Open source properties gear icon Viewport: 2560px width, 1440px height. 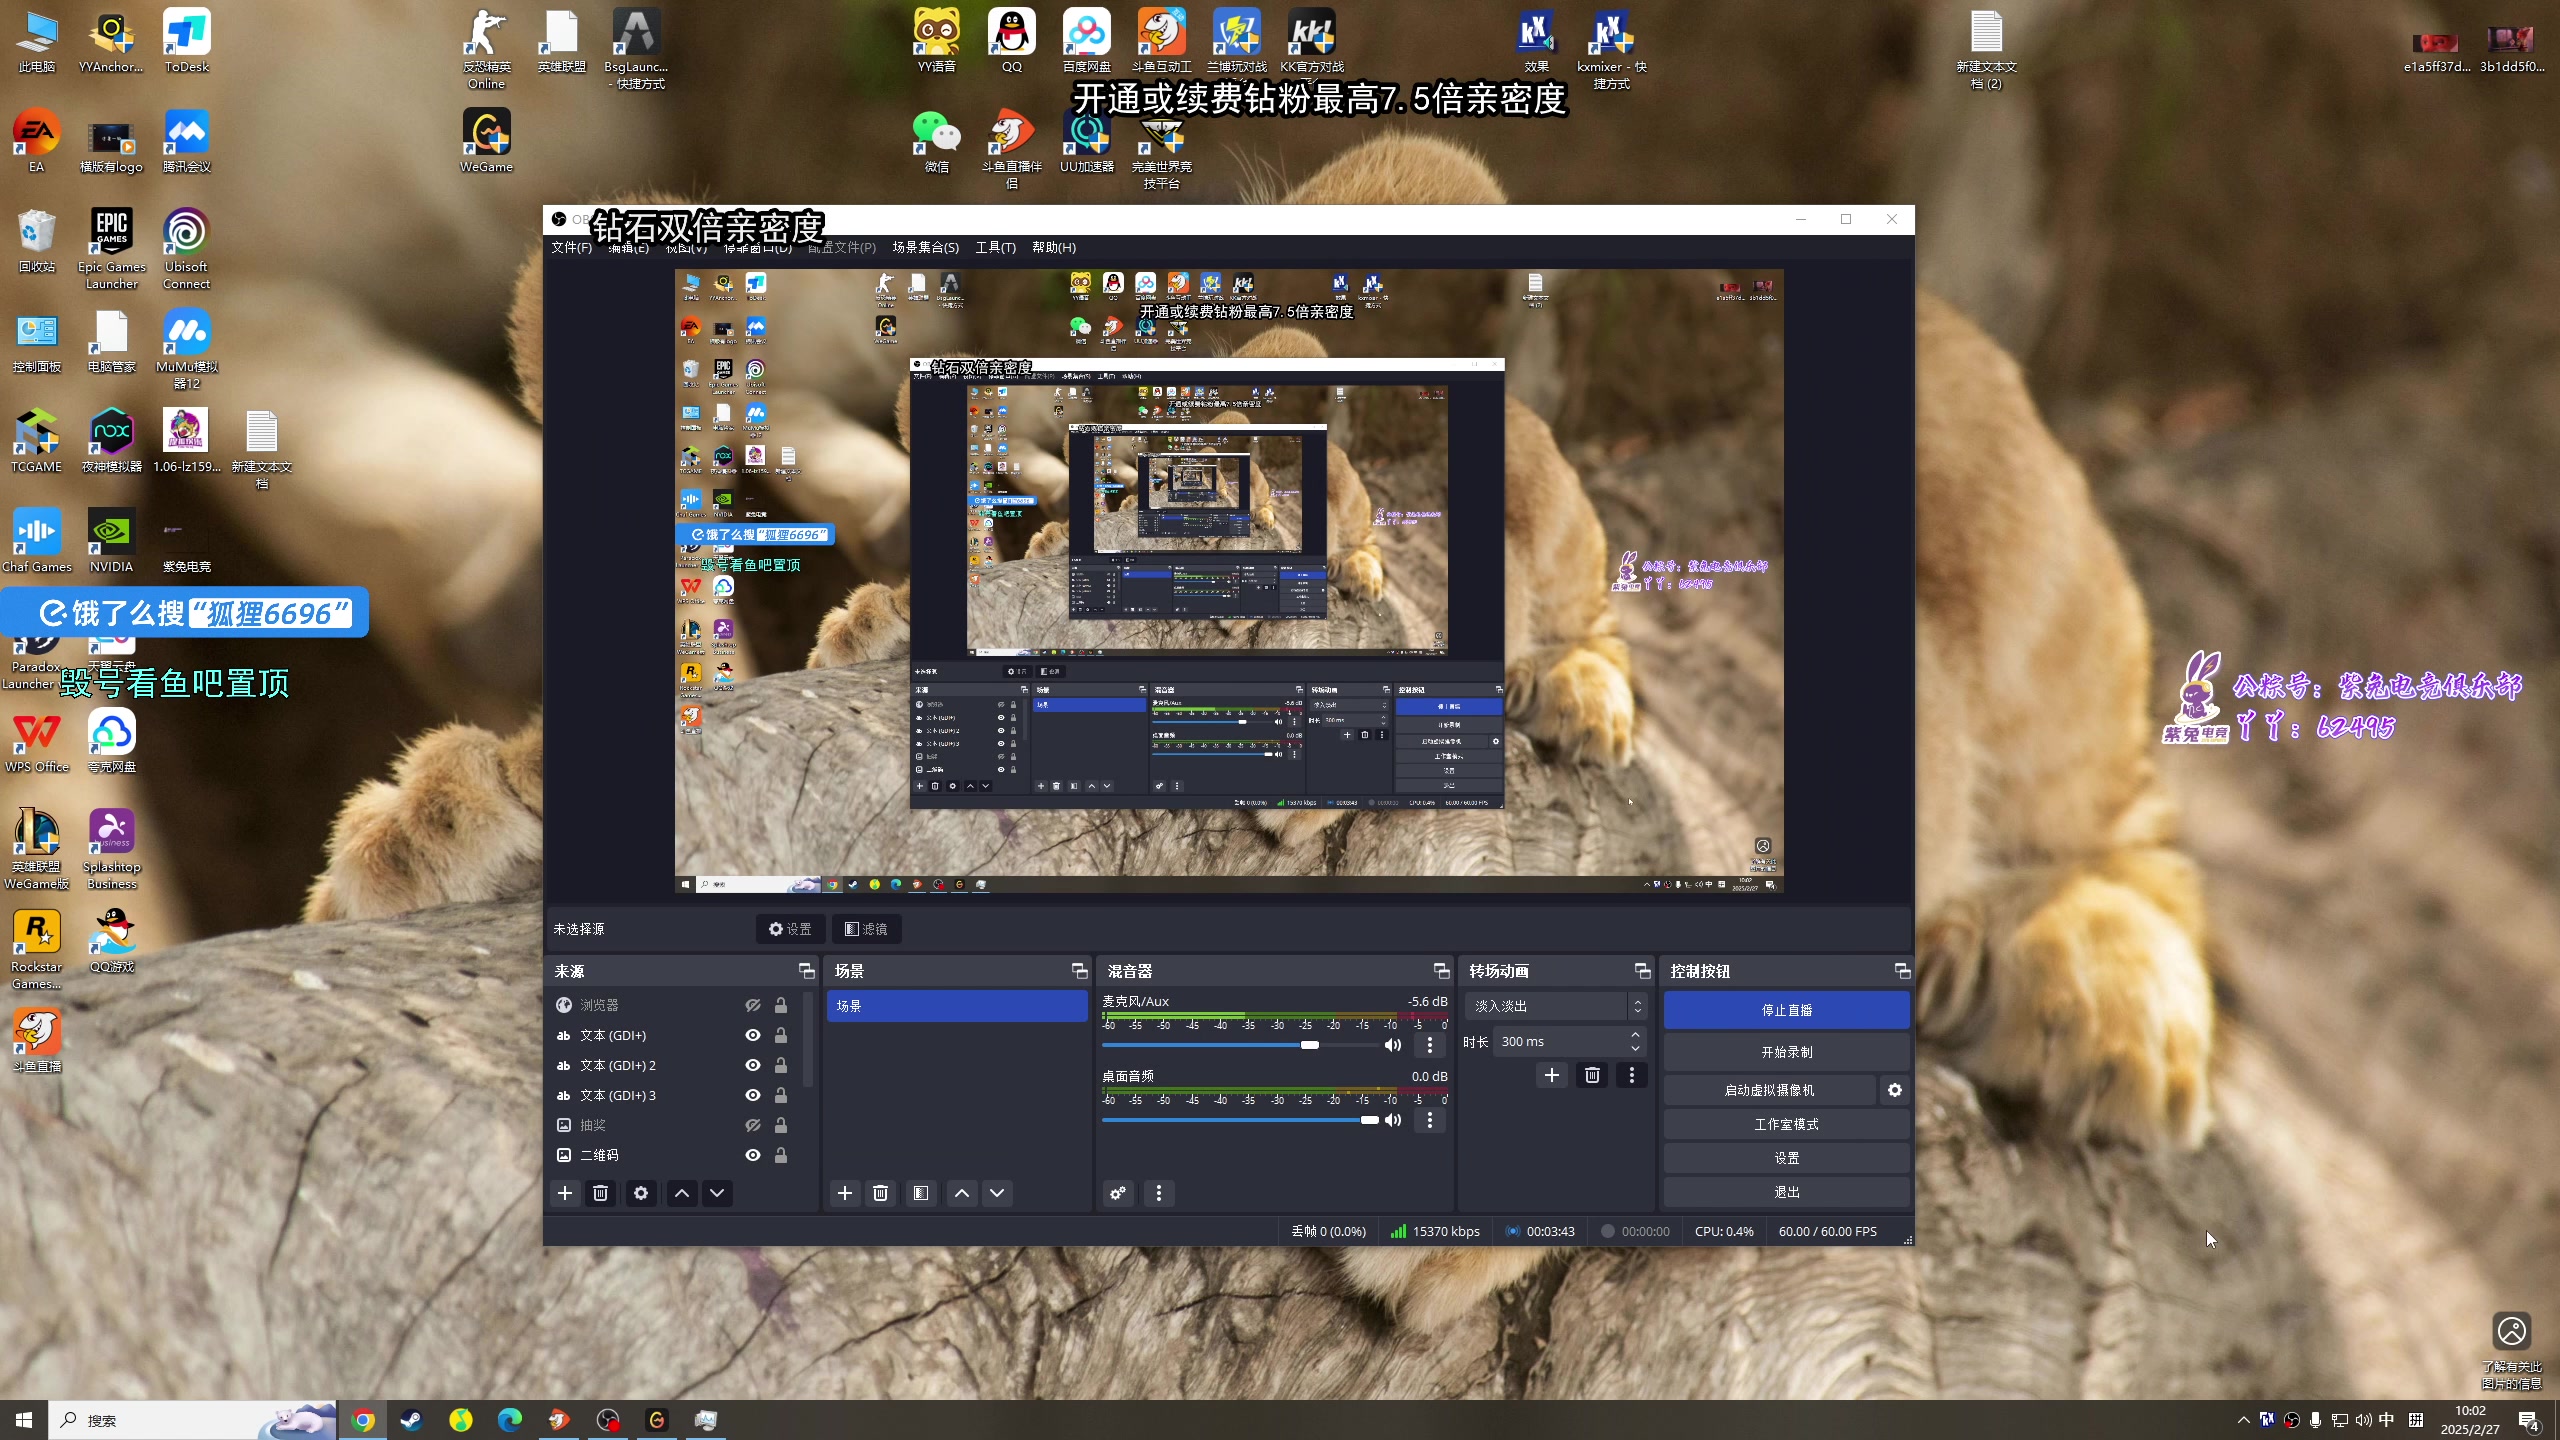[x=641, y=1193]
